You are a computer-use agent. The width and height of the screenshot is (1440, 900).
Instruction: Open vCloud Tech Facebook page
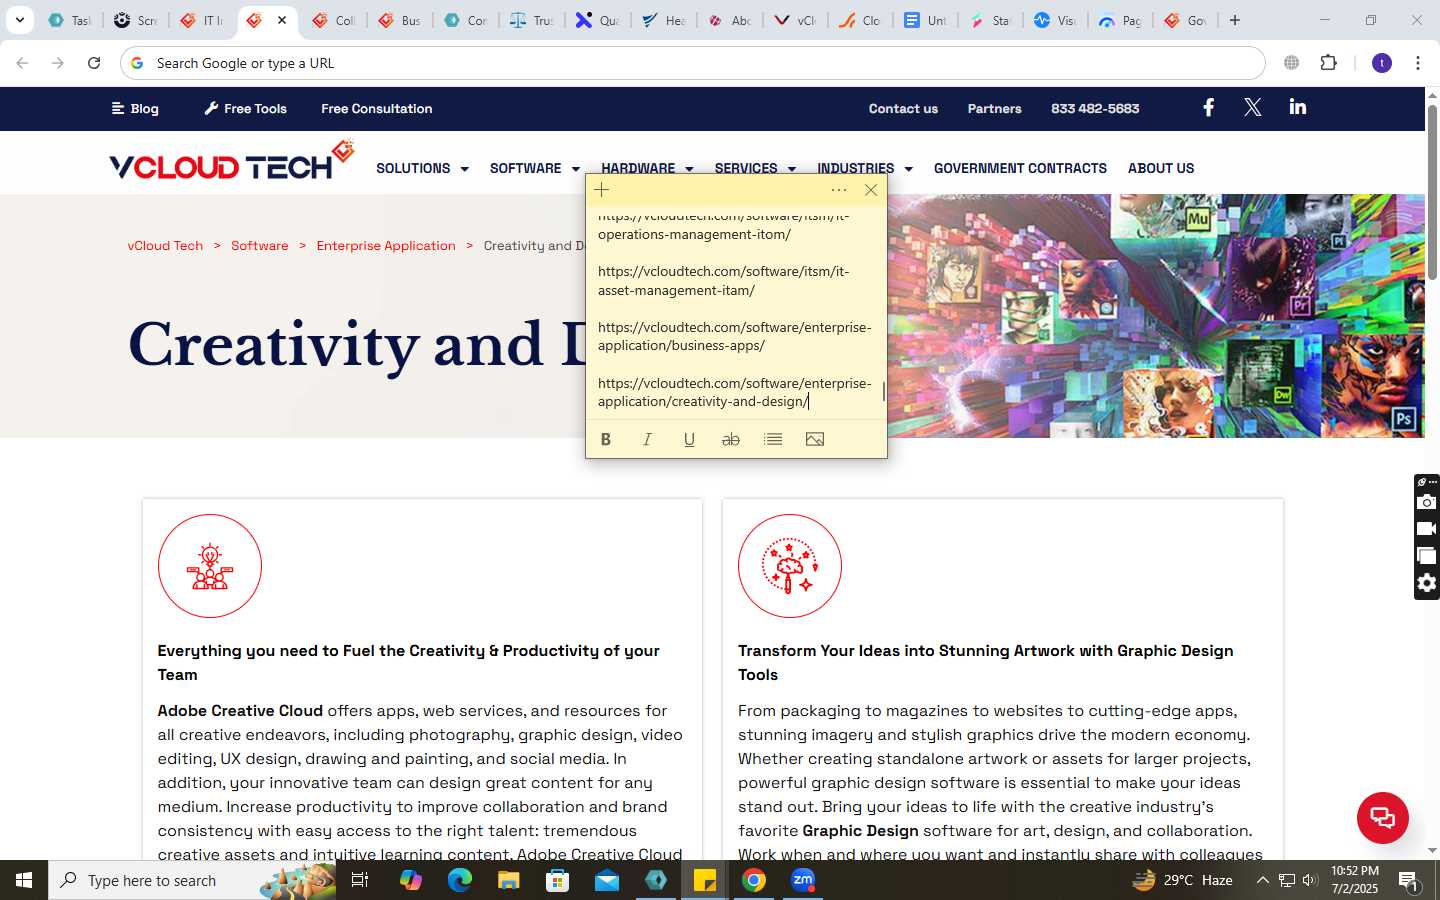(1208, 107)
